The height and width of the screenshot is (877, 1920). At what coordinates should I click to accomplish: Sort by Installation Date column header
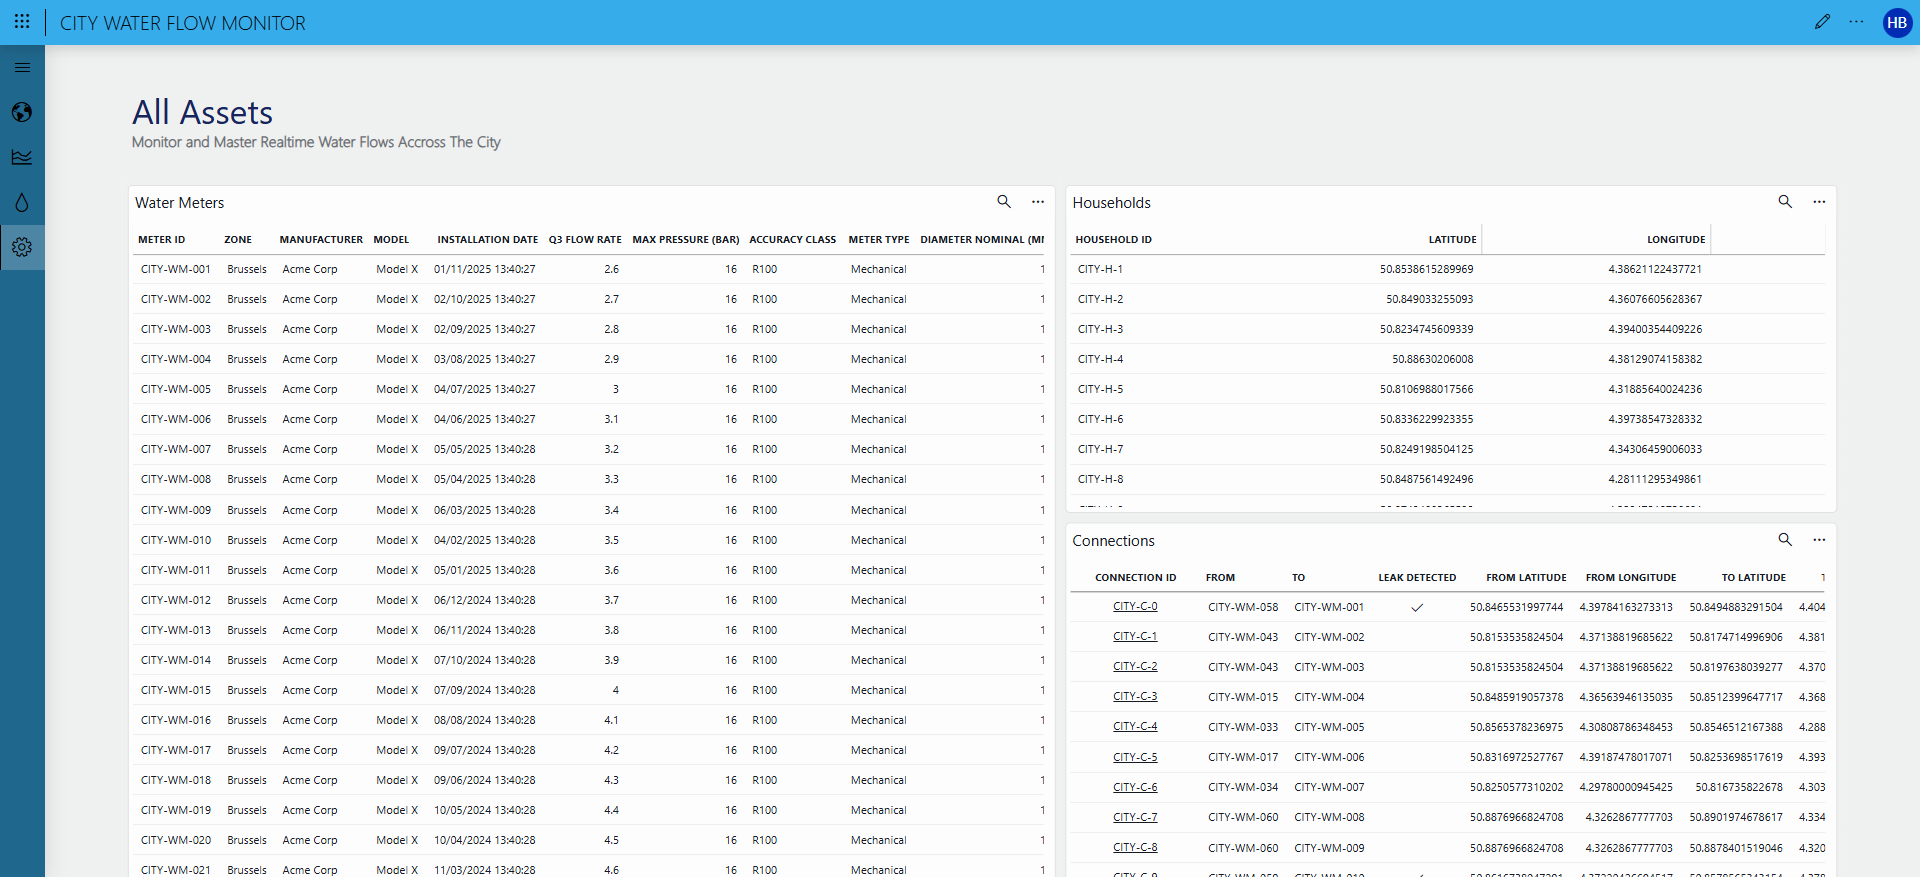[487, 240]
